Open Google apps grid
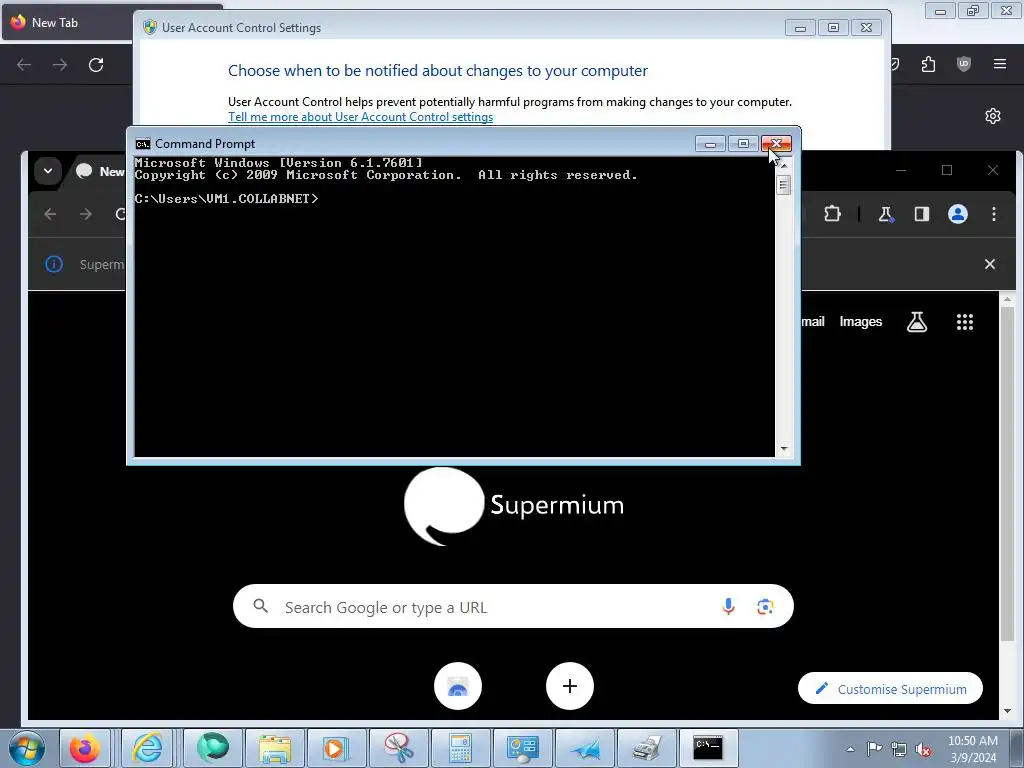Image resolution: width=1024 pixels, height=768 pixels. tap(965, 321)
